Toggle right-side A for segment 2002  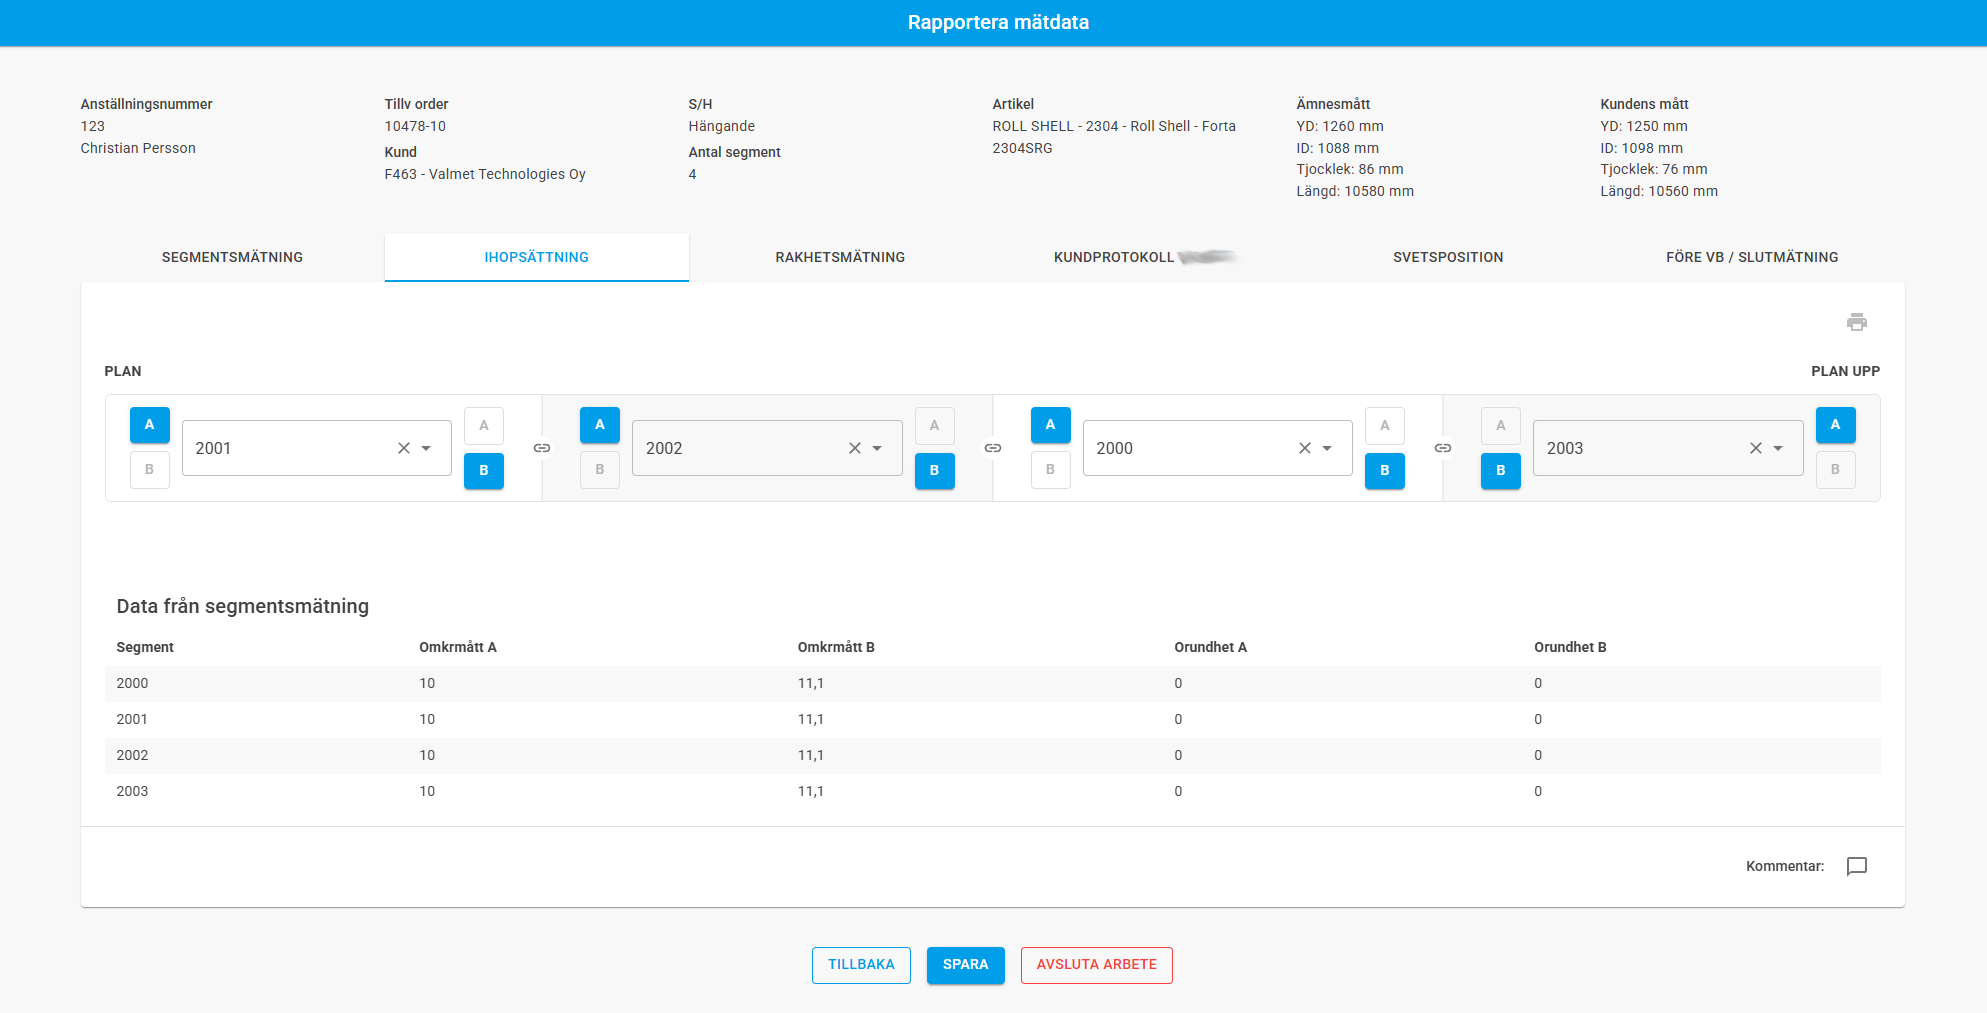pyautogui.click(x=934, y=426)
